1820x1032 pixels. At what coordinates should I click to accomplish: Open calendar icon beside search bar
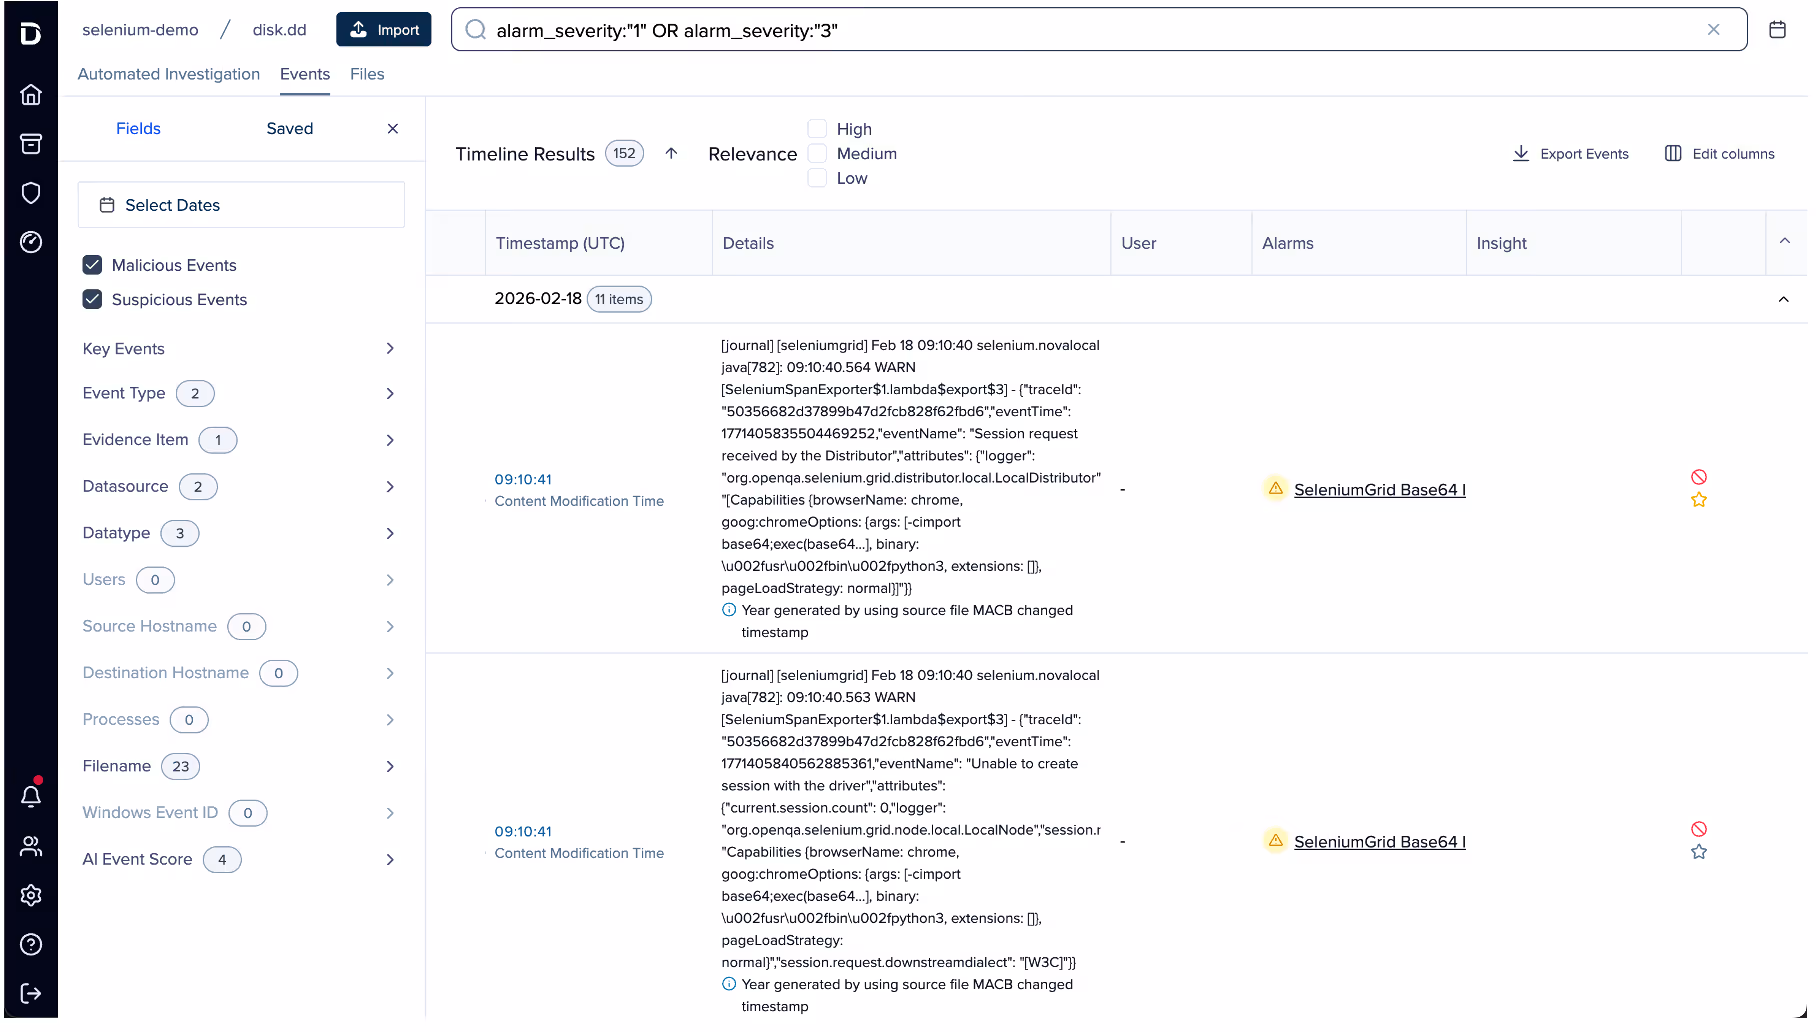pos(1777,30)
